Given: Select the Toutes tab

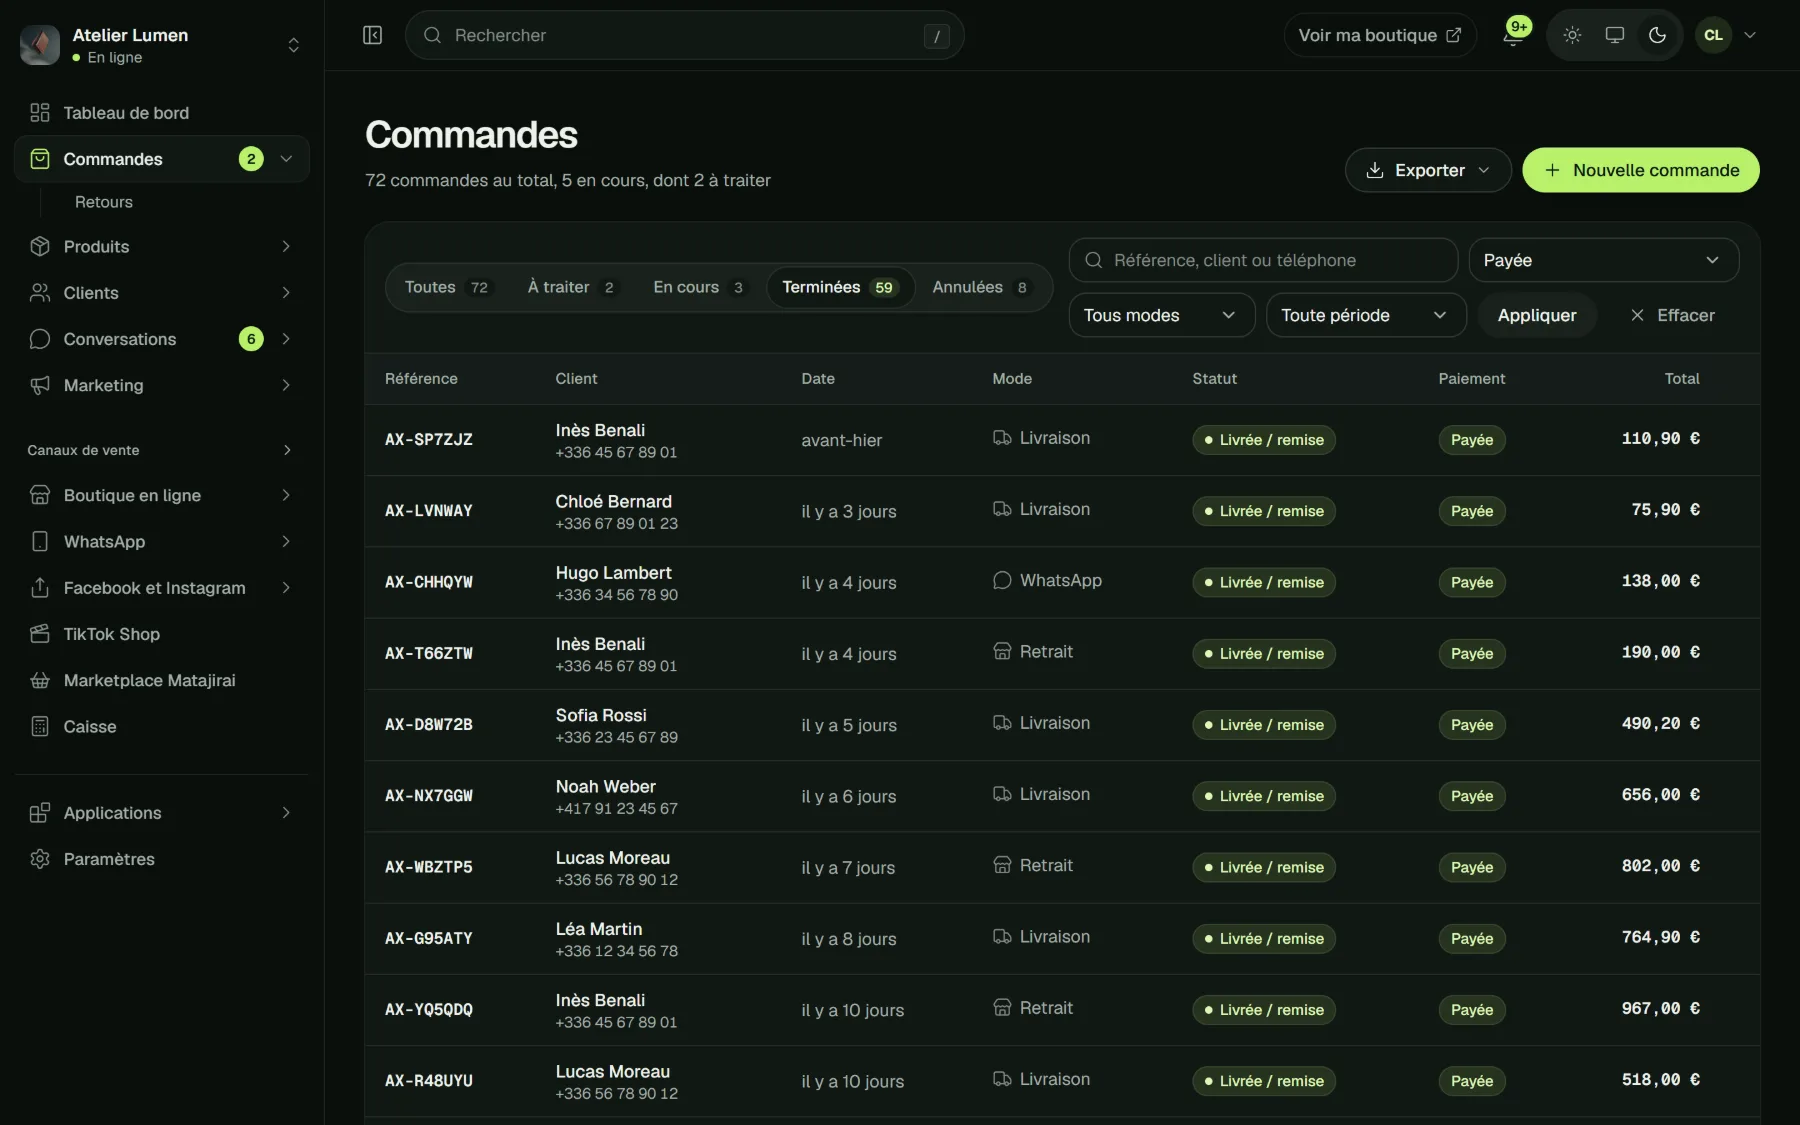Looking at the screenshot, I should pyautogui.click(x=447, y=287).
